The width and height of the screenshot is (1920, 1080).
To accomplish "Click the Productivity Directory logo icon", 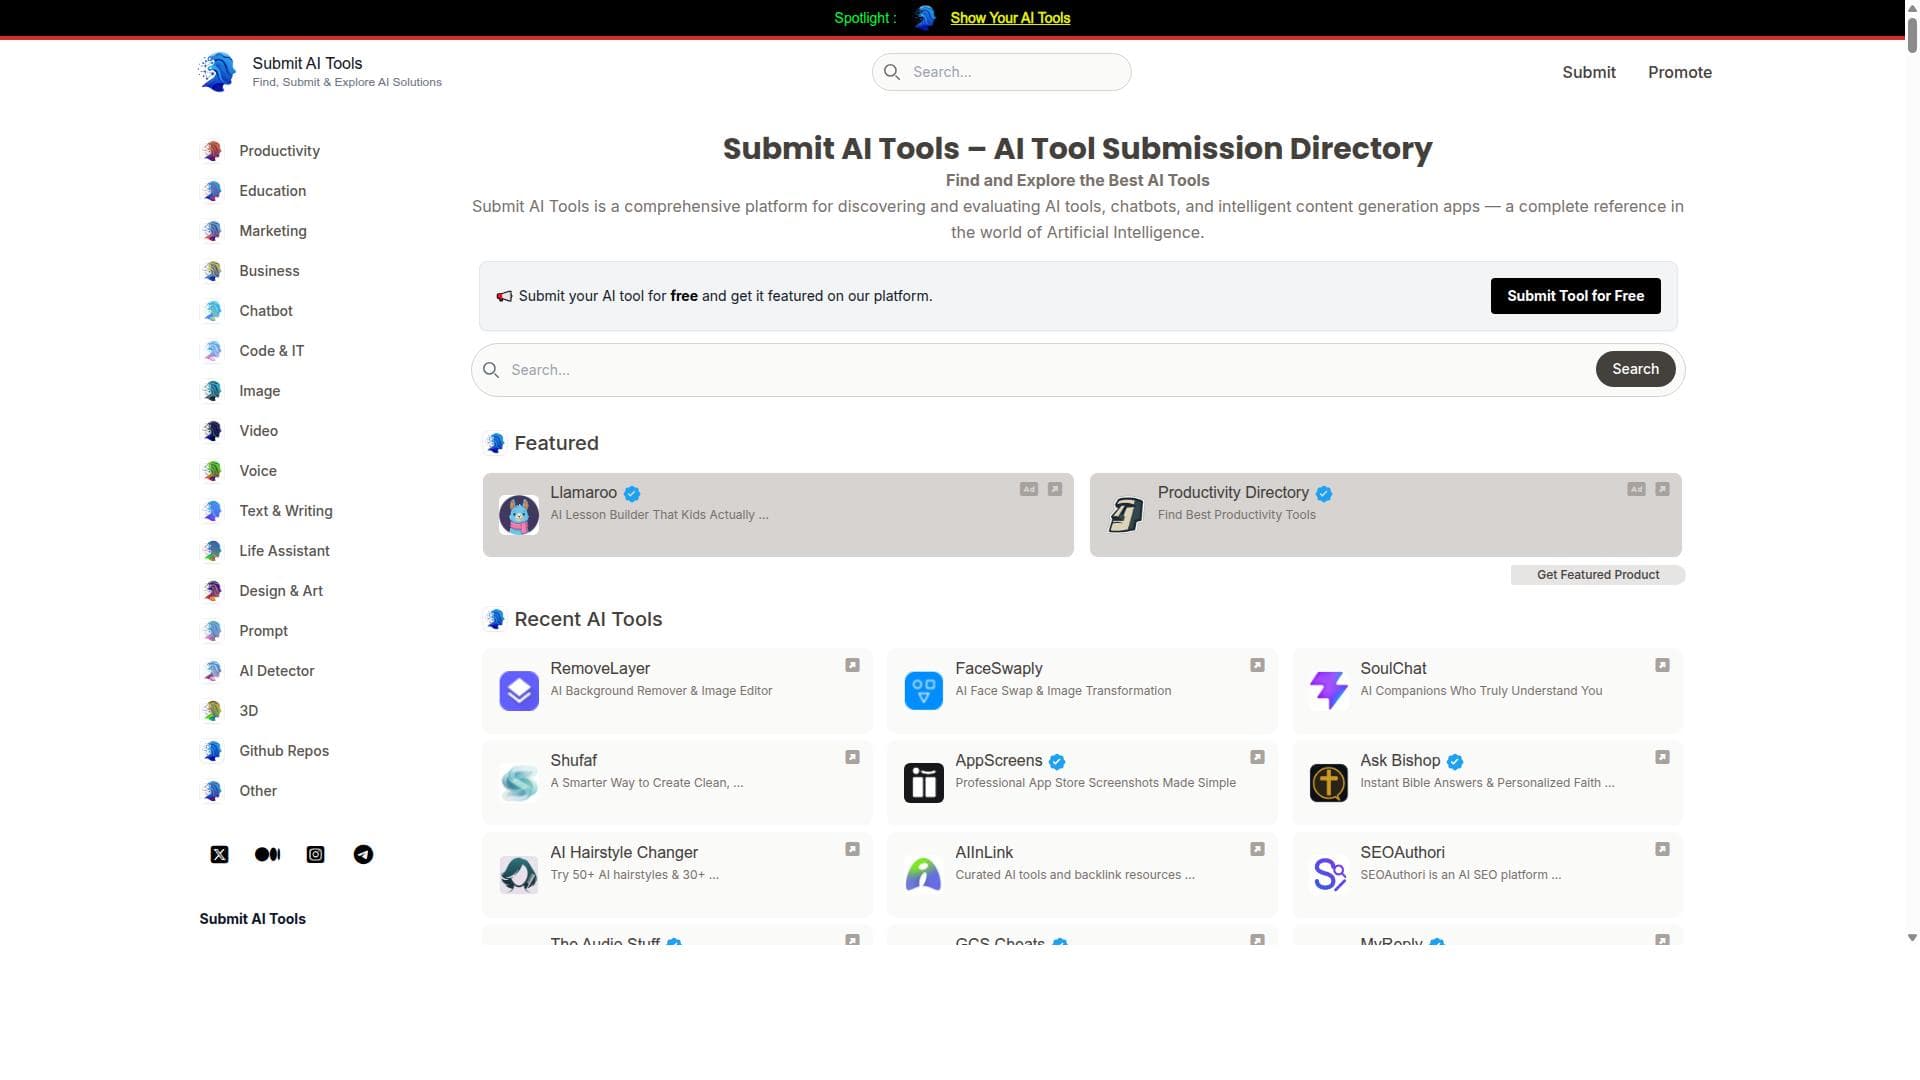I will point(1126,515).
